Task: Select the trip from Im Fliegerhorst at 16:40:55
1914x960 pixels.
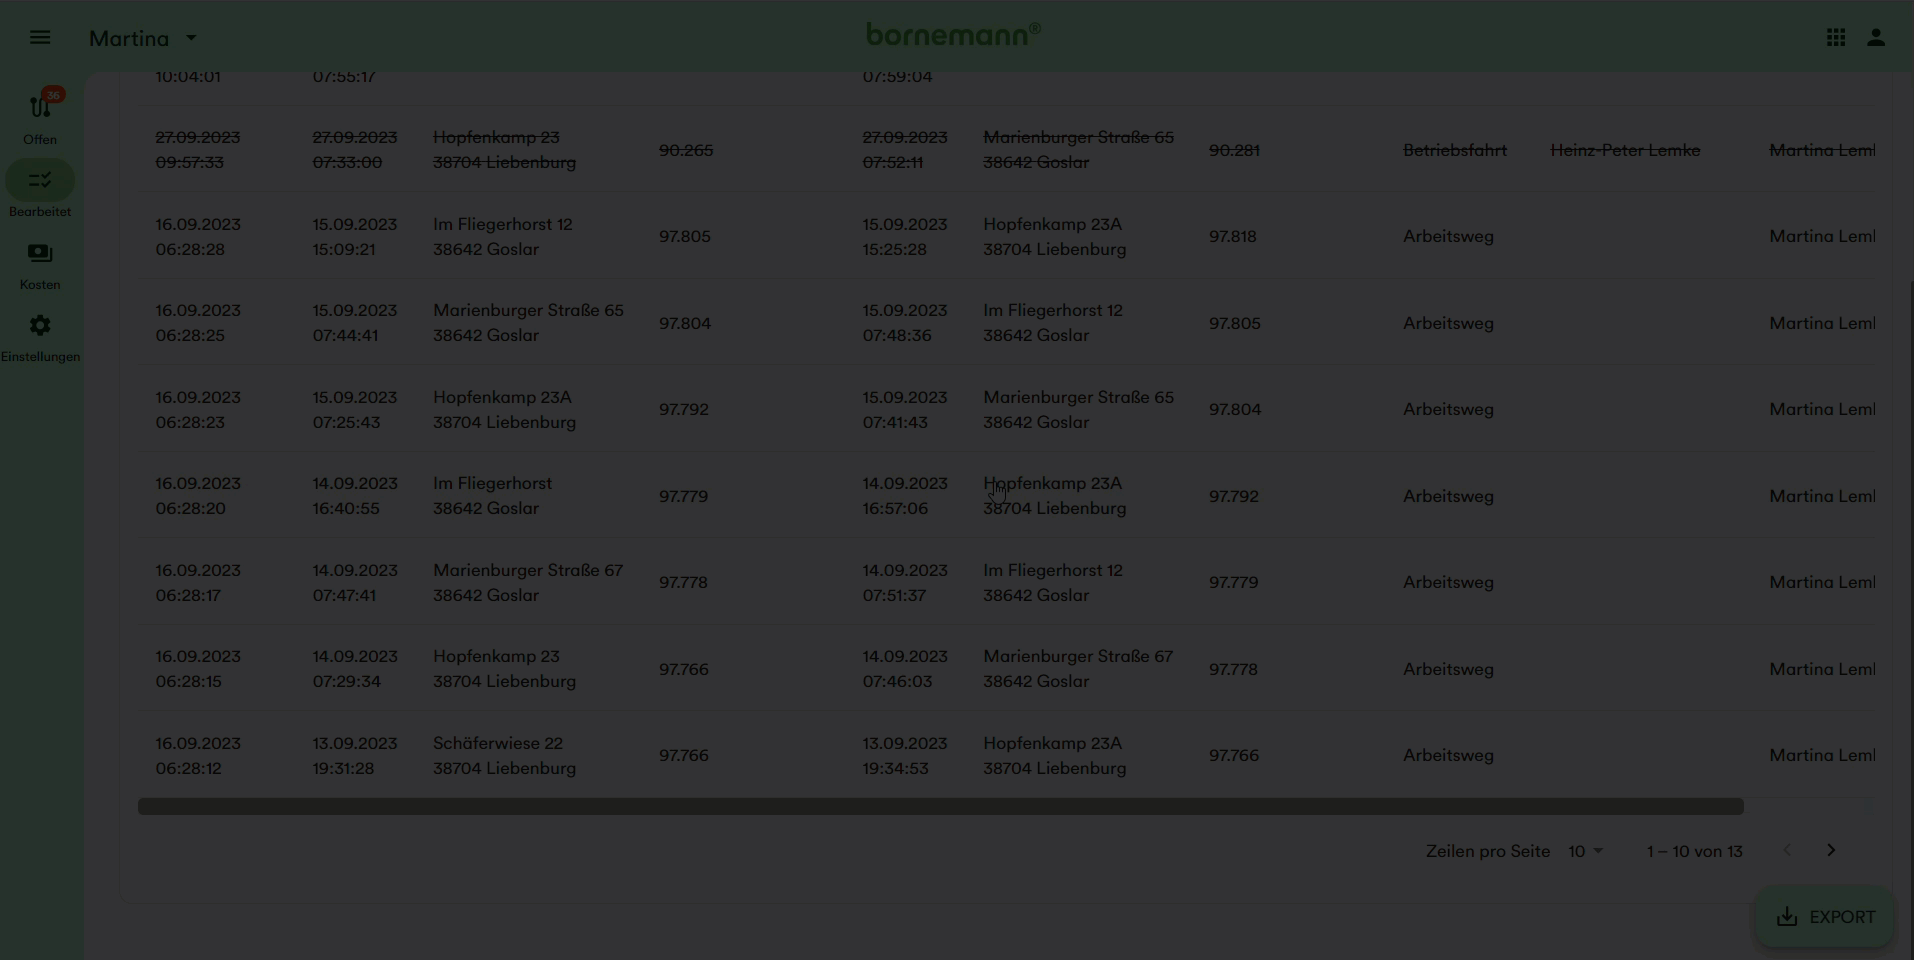Action: [492, 496]
